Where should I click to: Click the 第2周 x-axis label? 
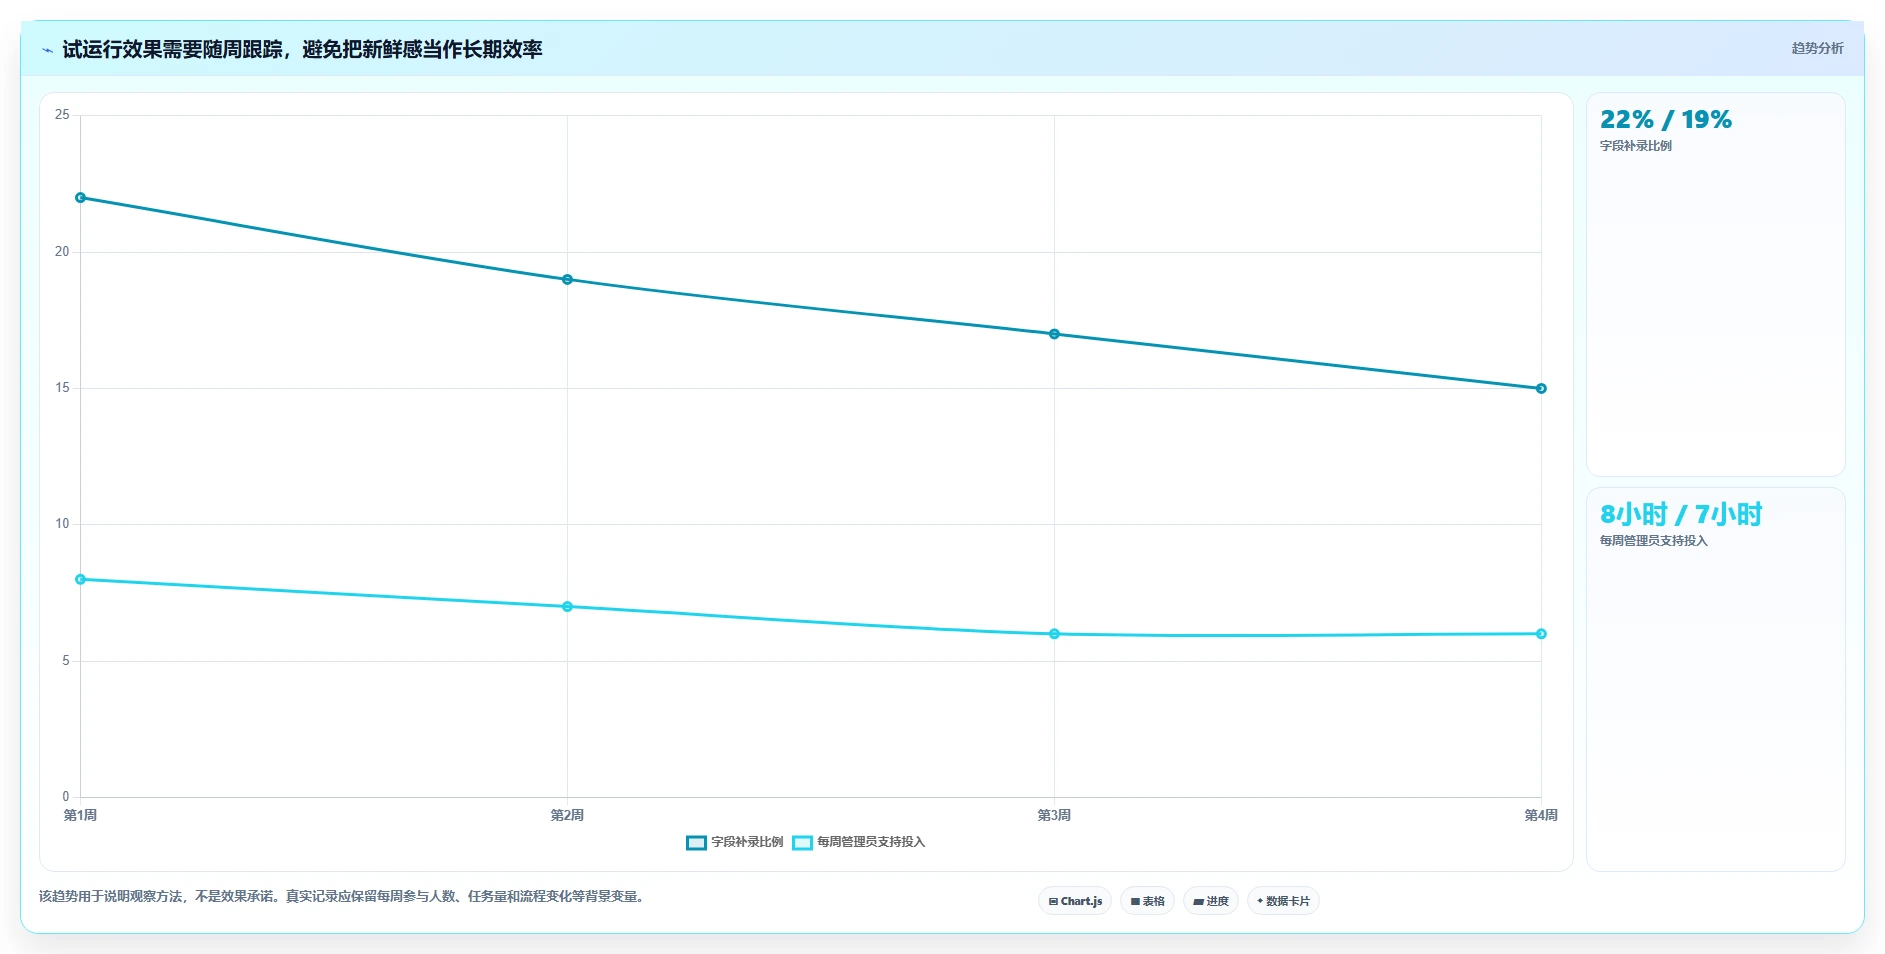pos(567,816)
